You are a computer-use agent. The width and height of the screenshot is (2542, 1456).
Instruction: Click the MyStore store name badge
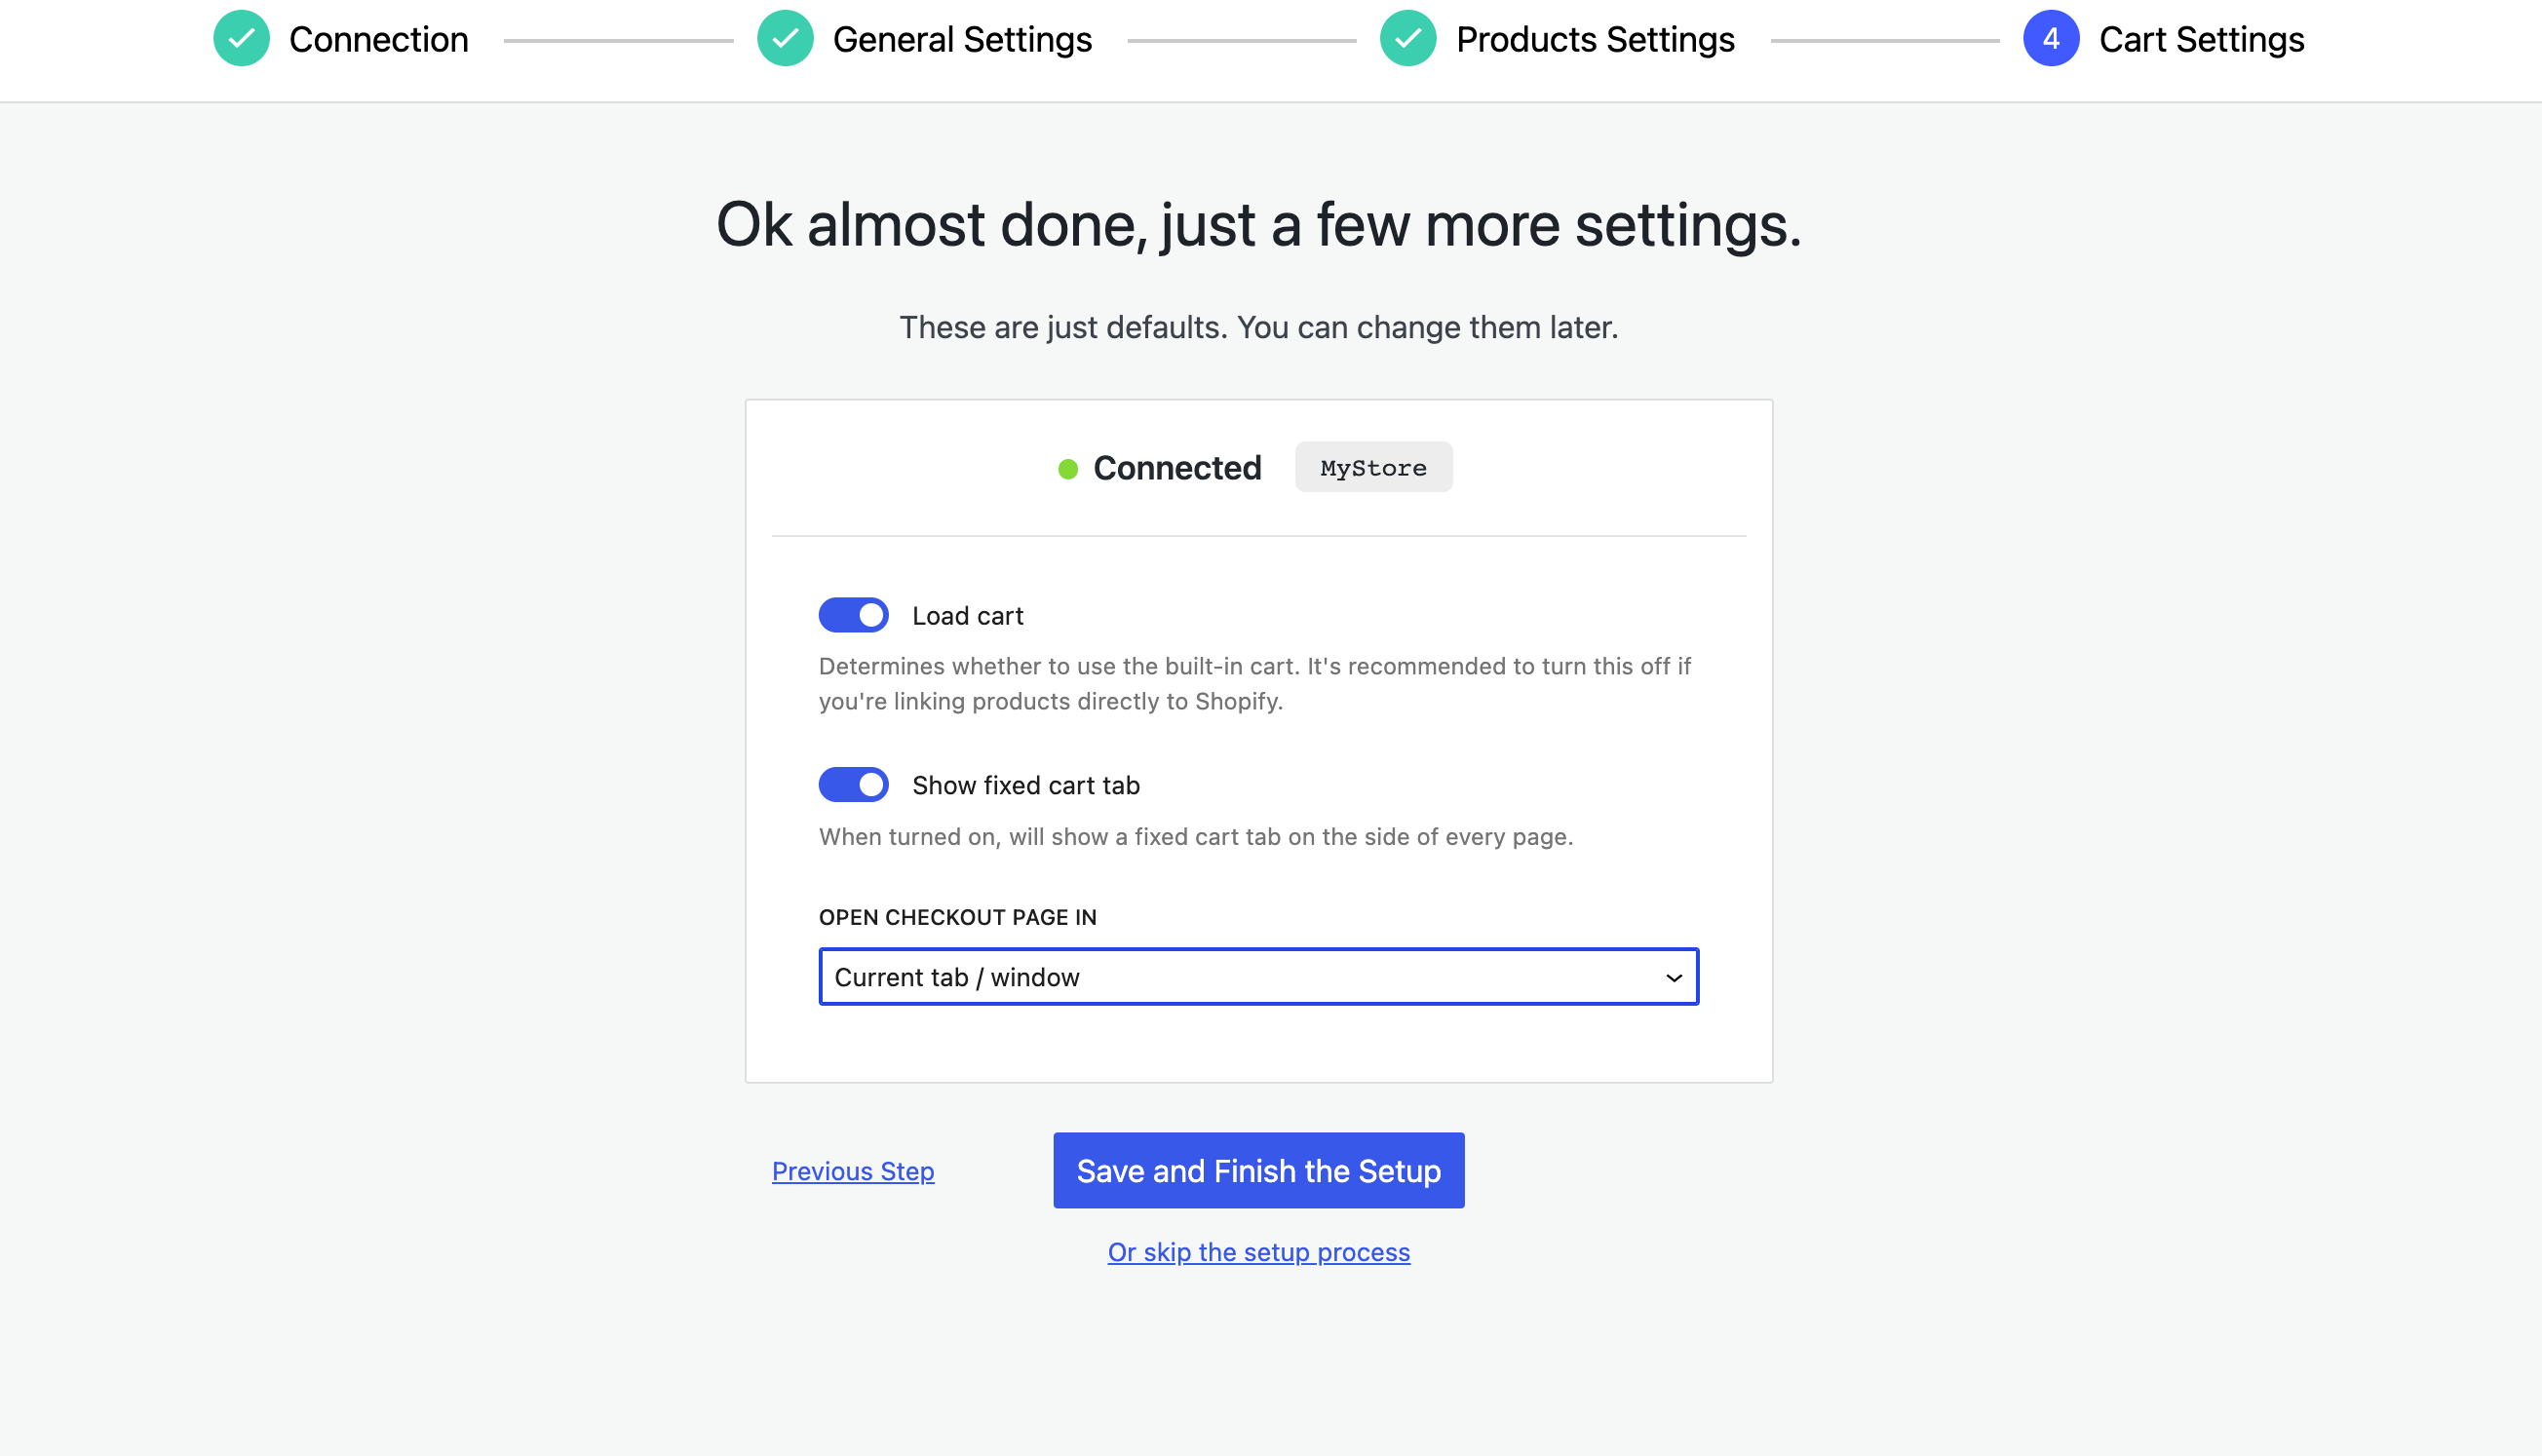1373,468
